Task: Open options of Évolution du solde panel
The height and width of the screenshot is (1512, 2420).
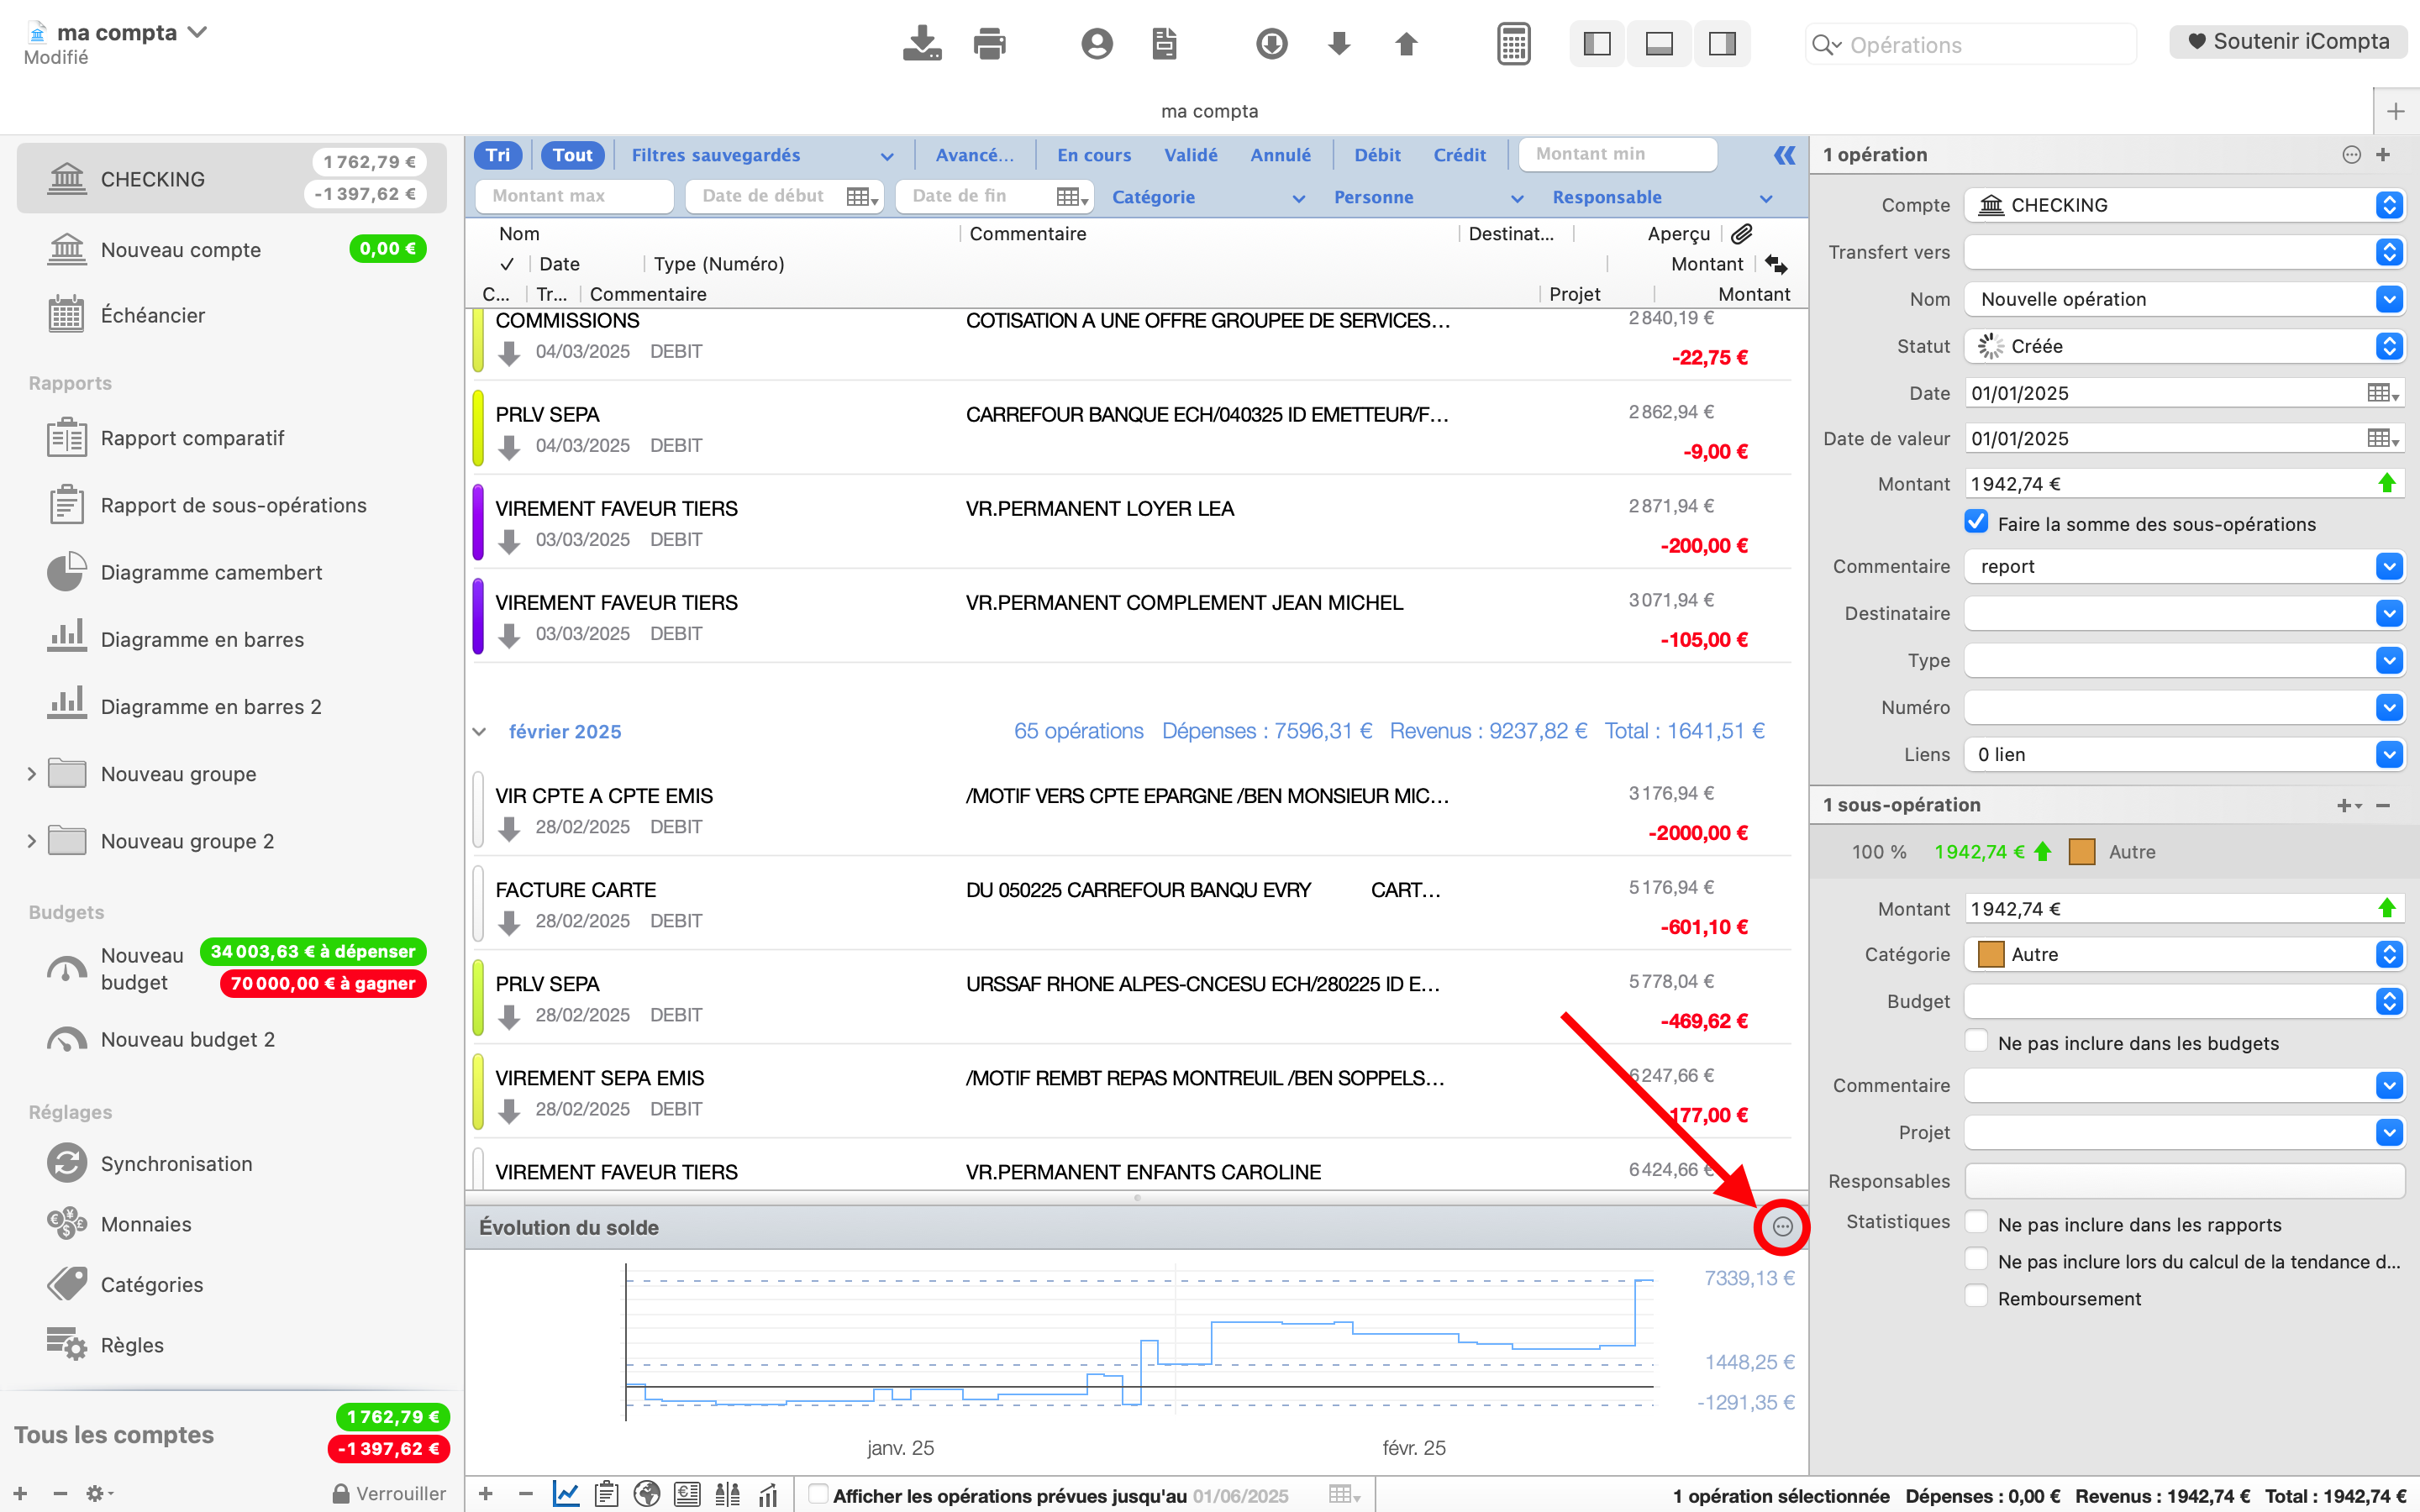Action: pyautogui.click(x=1782, y=1227)
